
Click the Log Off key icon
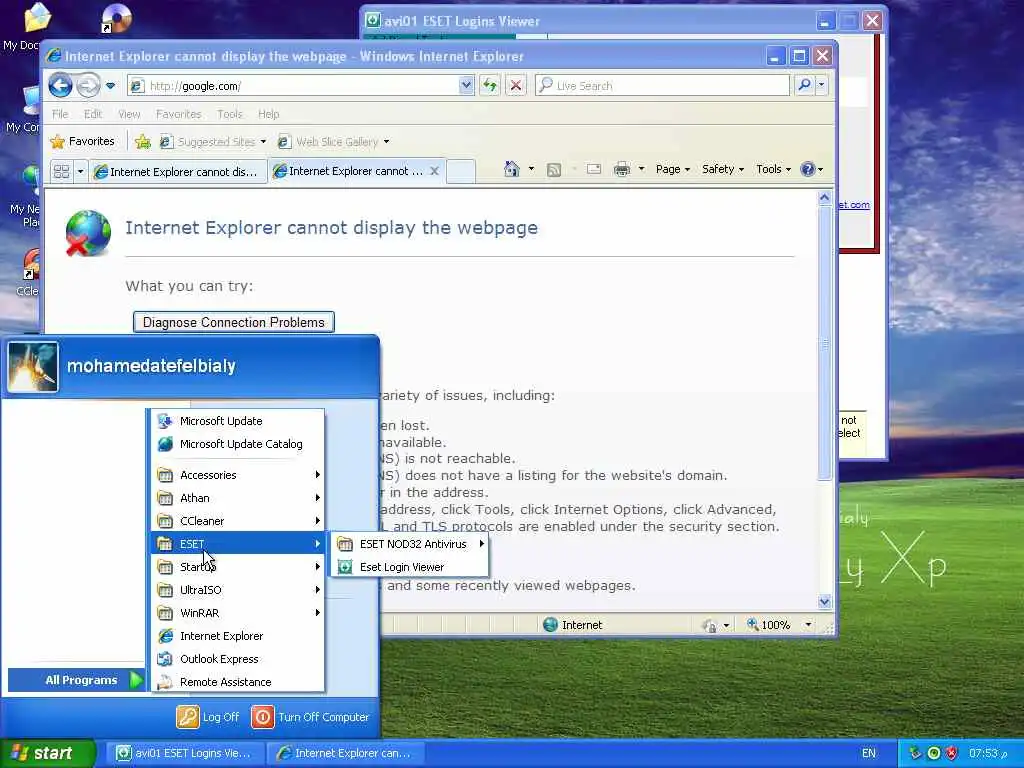187,717
